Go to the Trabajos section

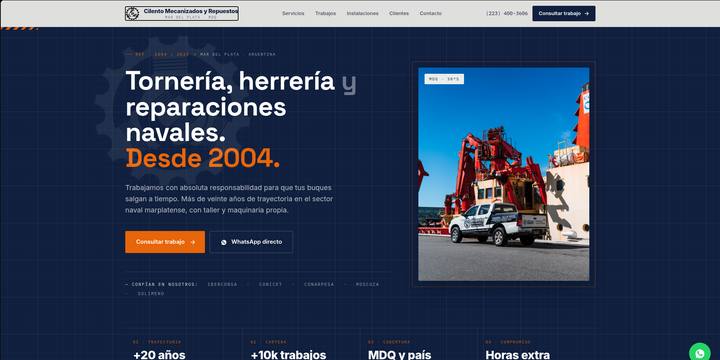tap(326, 13)
